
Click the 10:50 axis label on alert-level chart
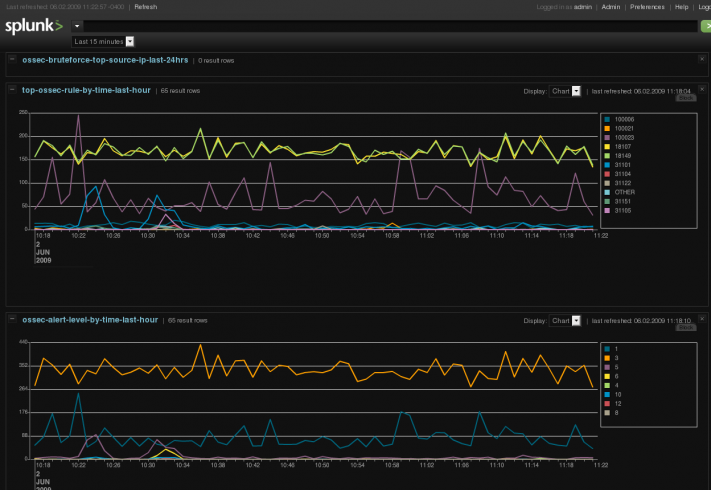[322, 465]
